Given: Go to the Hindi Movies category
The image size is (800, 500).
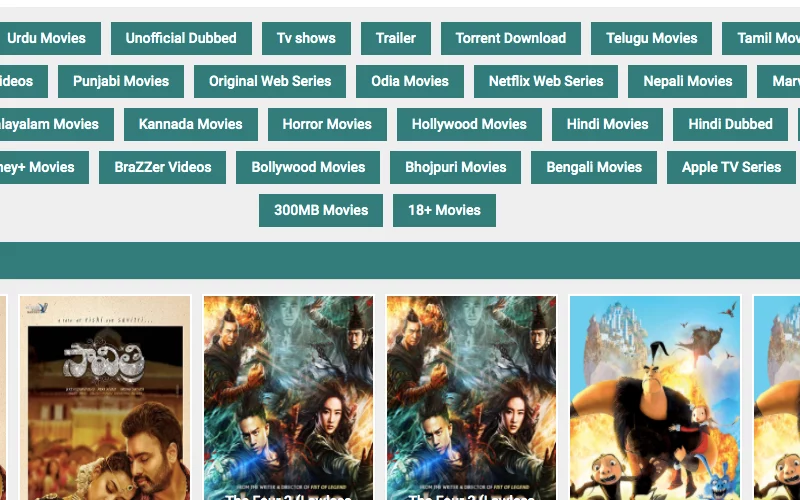Looking at the screenshot, I should pyautogui.click(x=608, y=124).
